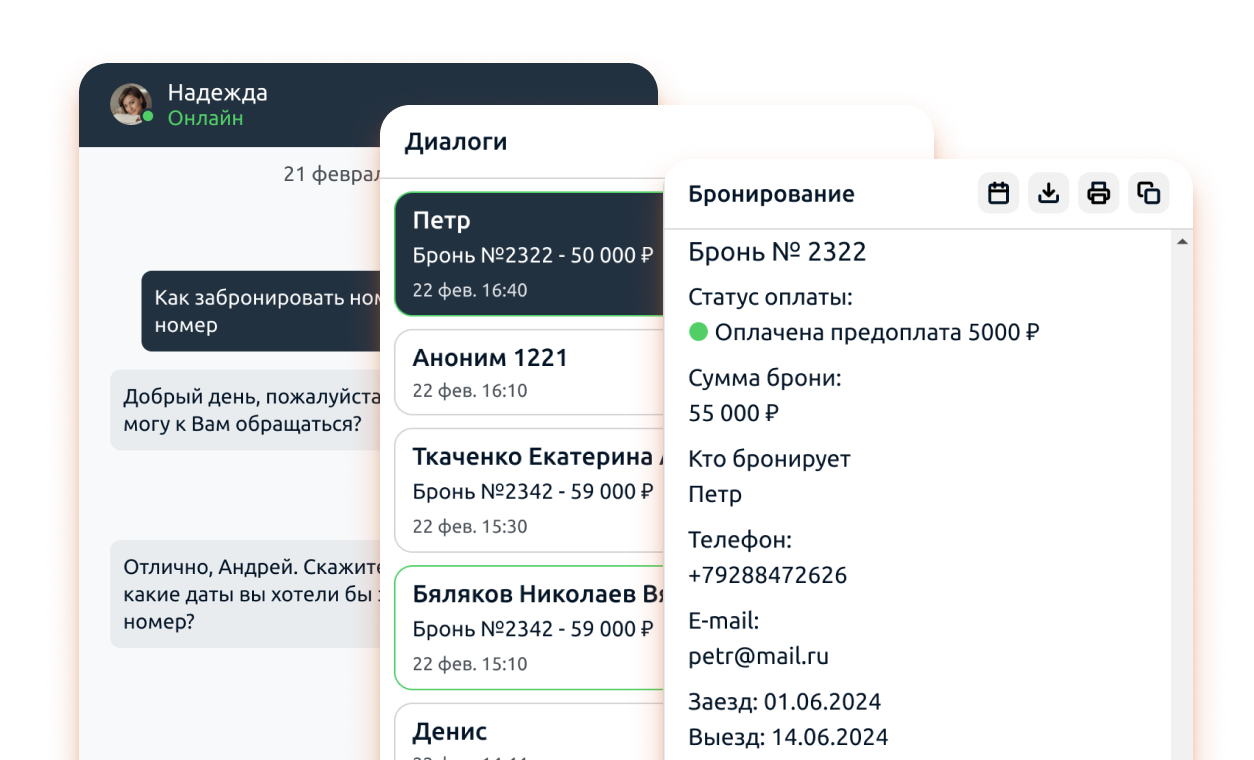The image size is (1254, 760).
Task: Click the Надежда name in chat header
Action: point(217,93)
